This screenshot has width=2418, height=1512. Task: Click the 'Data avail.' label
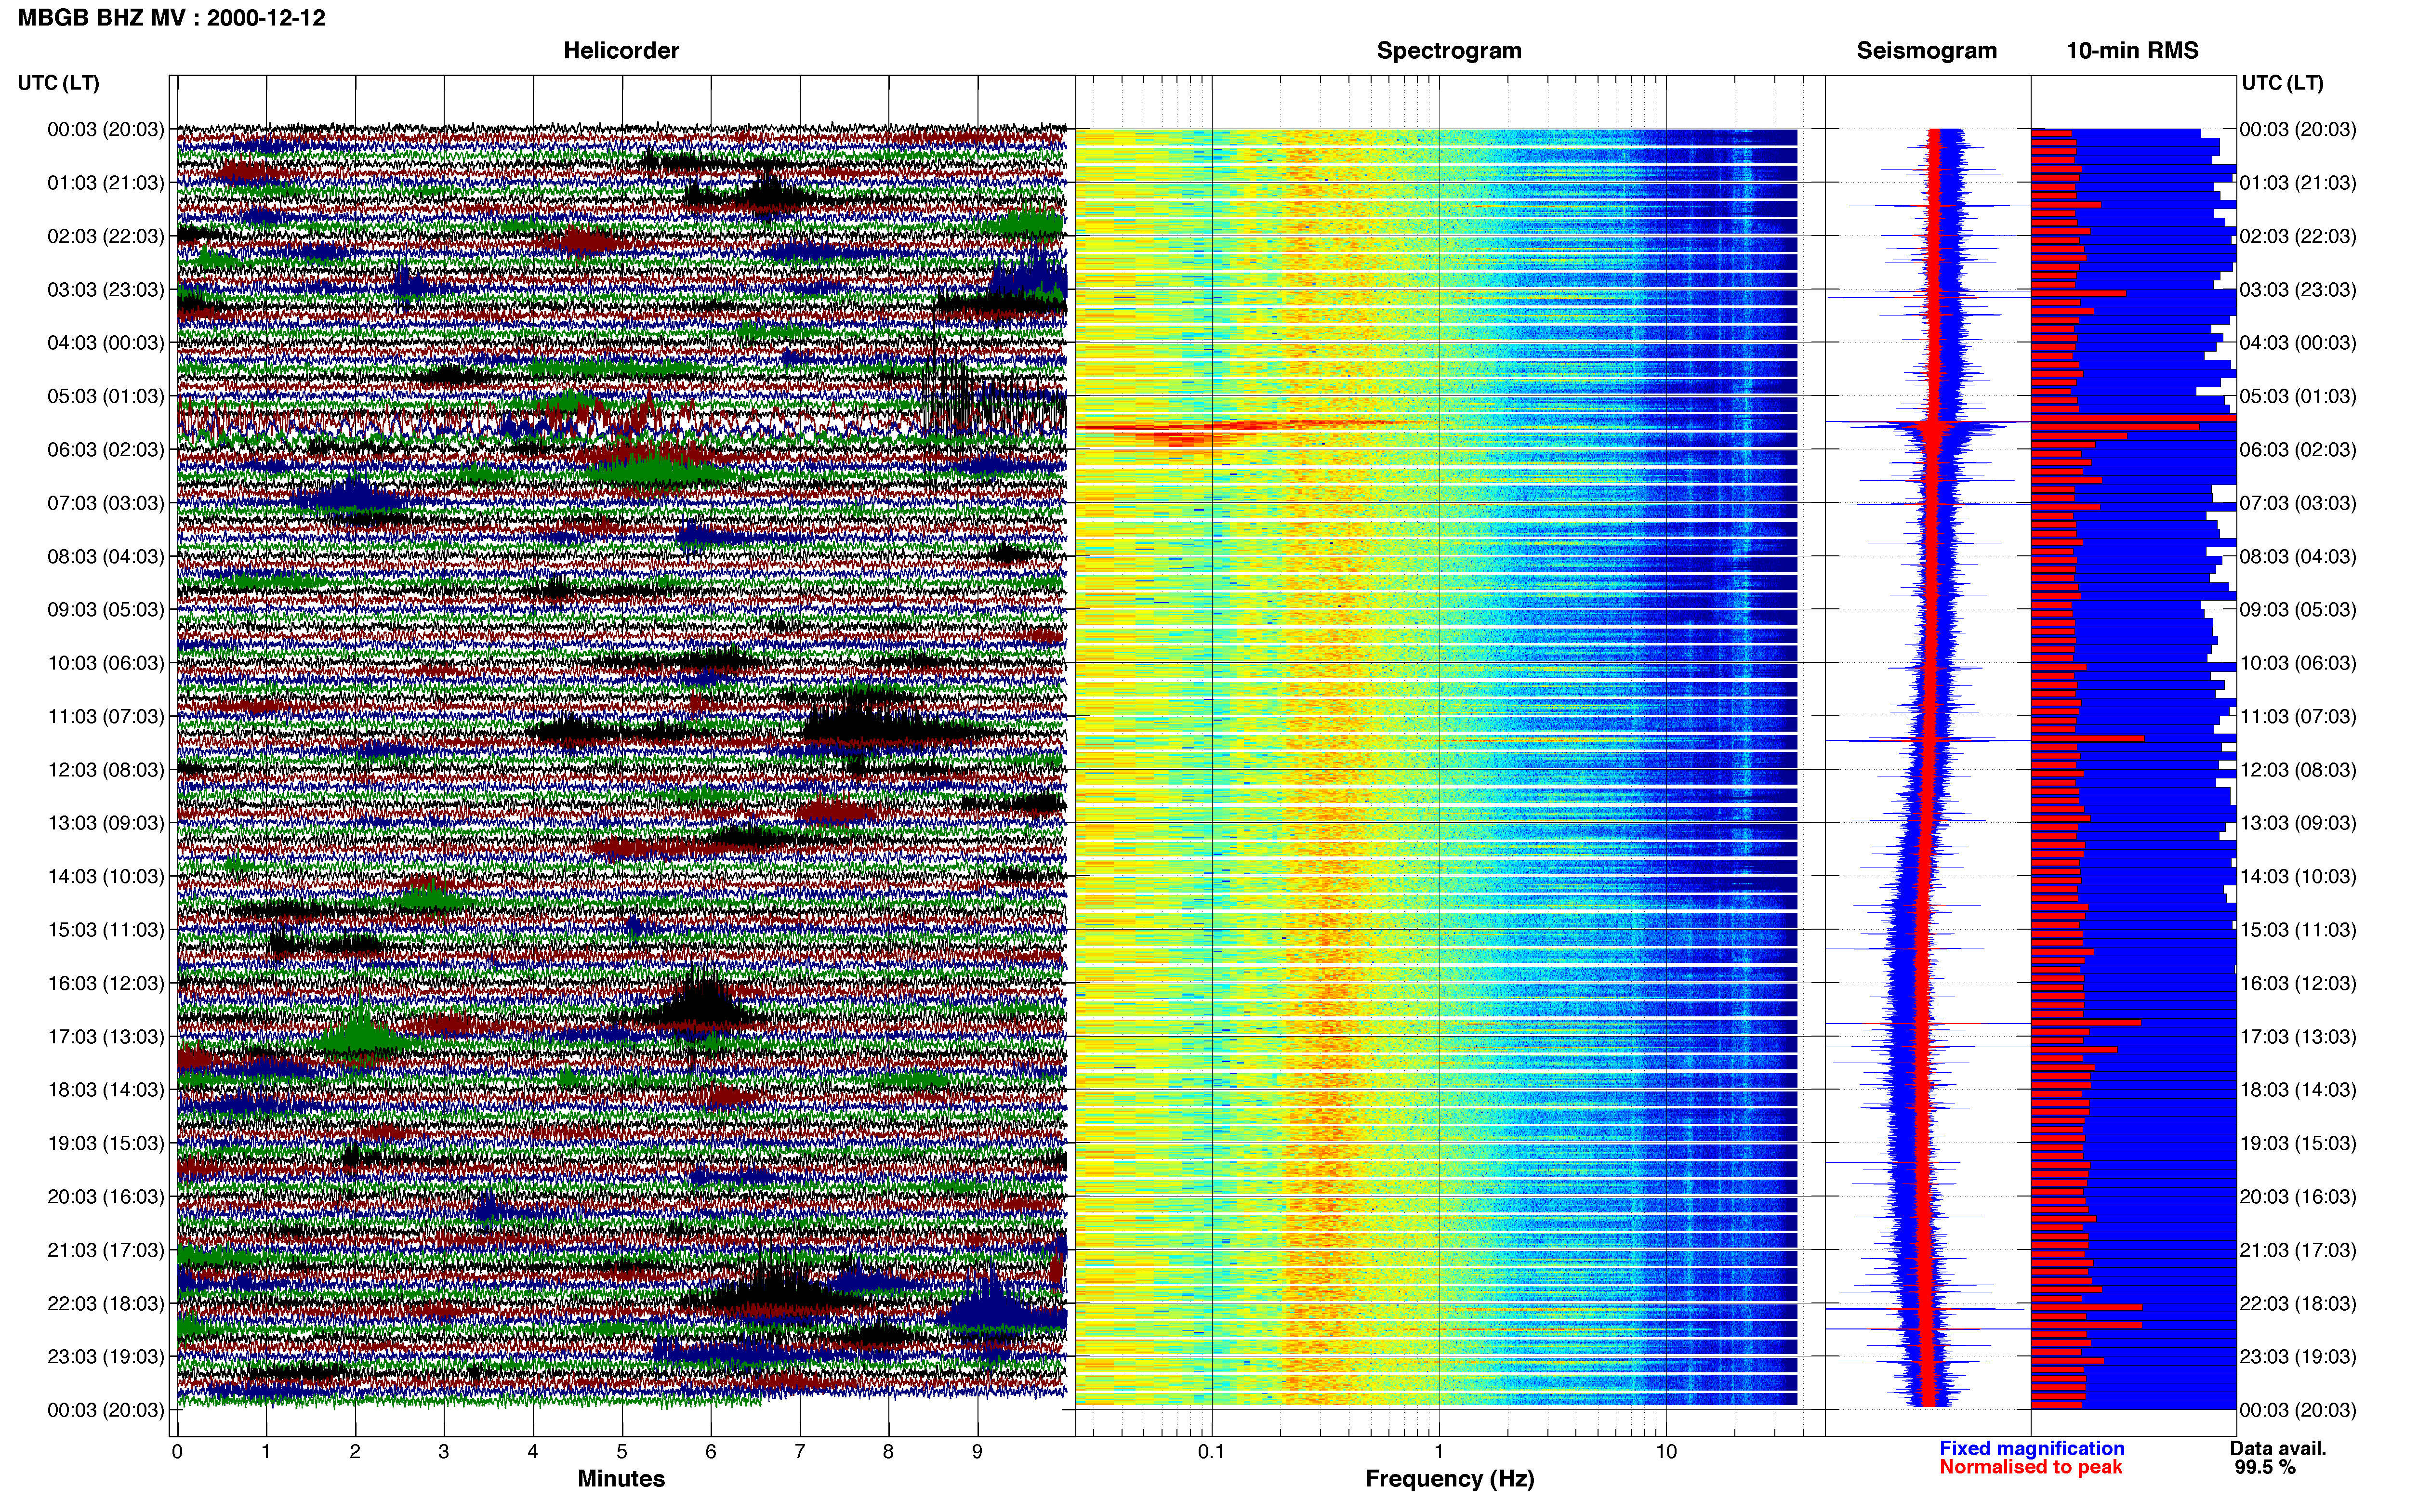click(2278, 1448)
